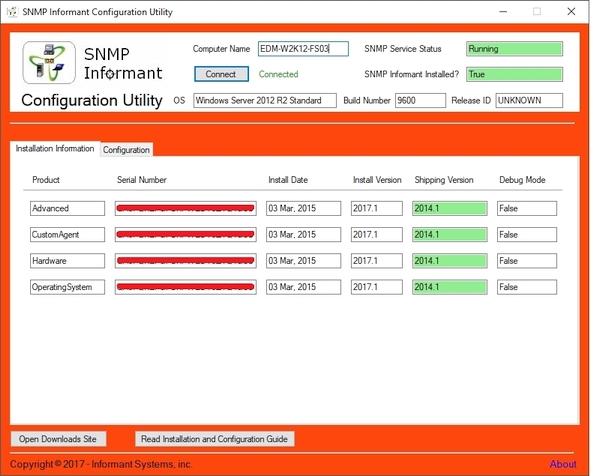Open the Read Installation and Configuration Guide
The height and width of the screenshot is (476, 591).
214,439
